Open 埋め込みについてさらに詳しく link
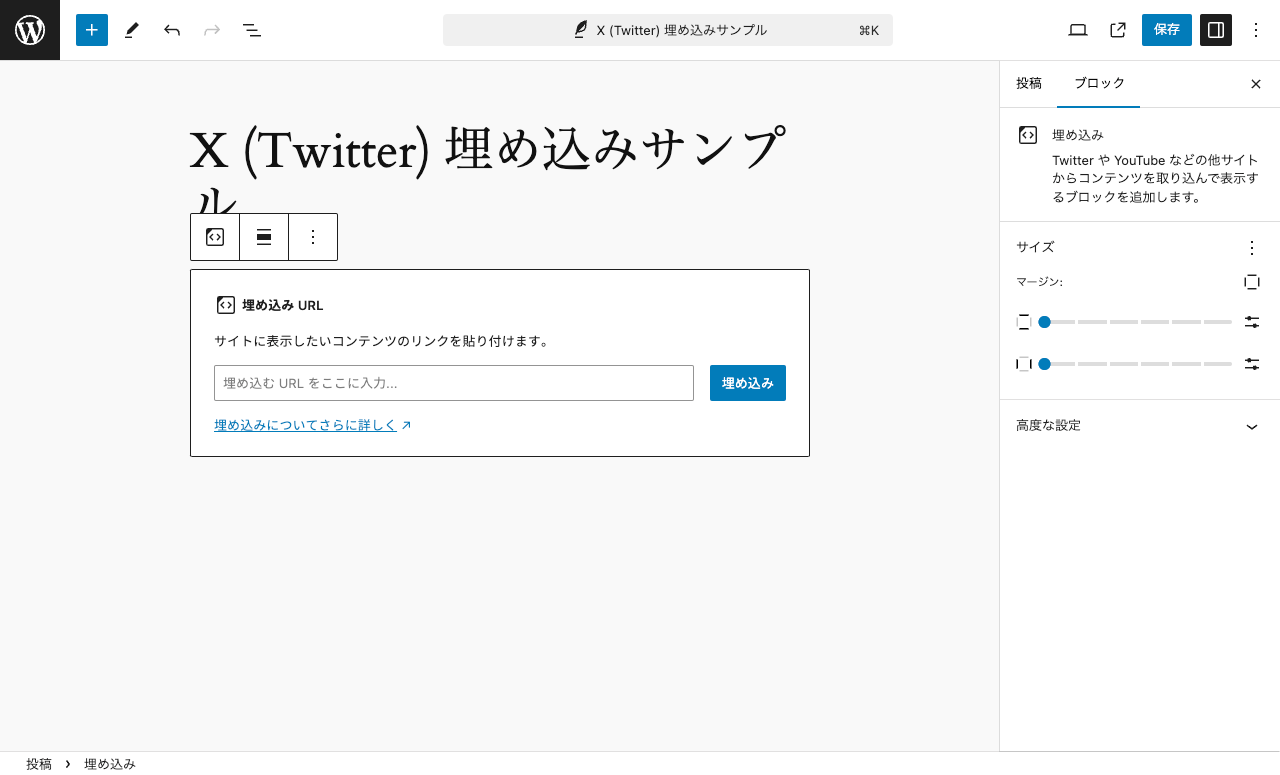 click(313, 425)
